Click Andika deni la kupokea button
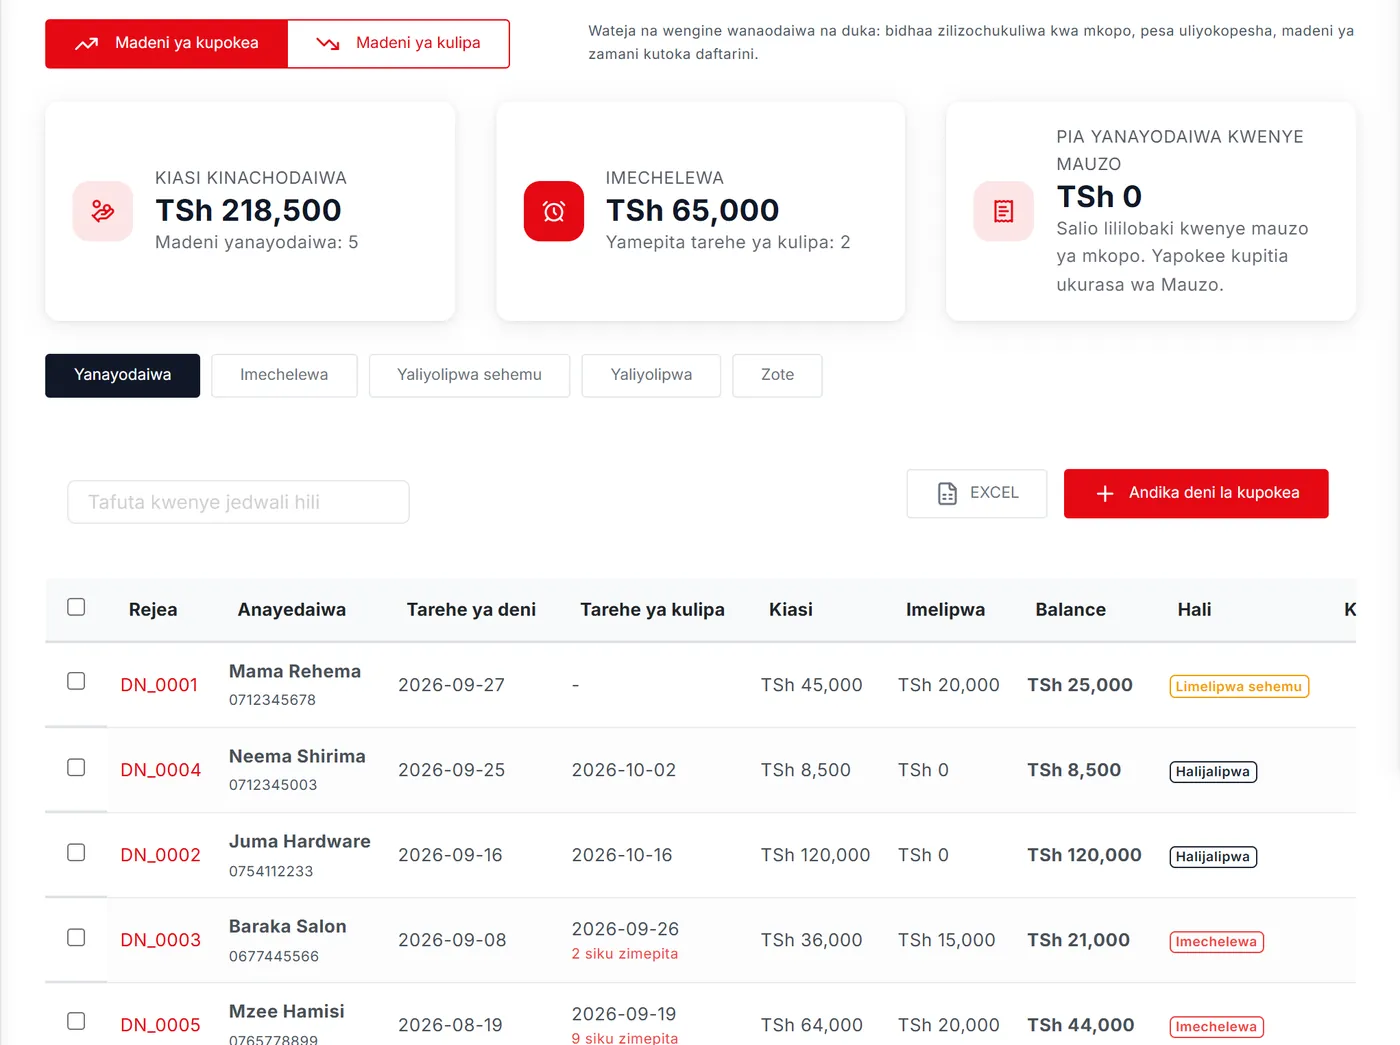1400x1045 pixels. pos(1196,493)
